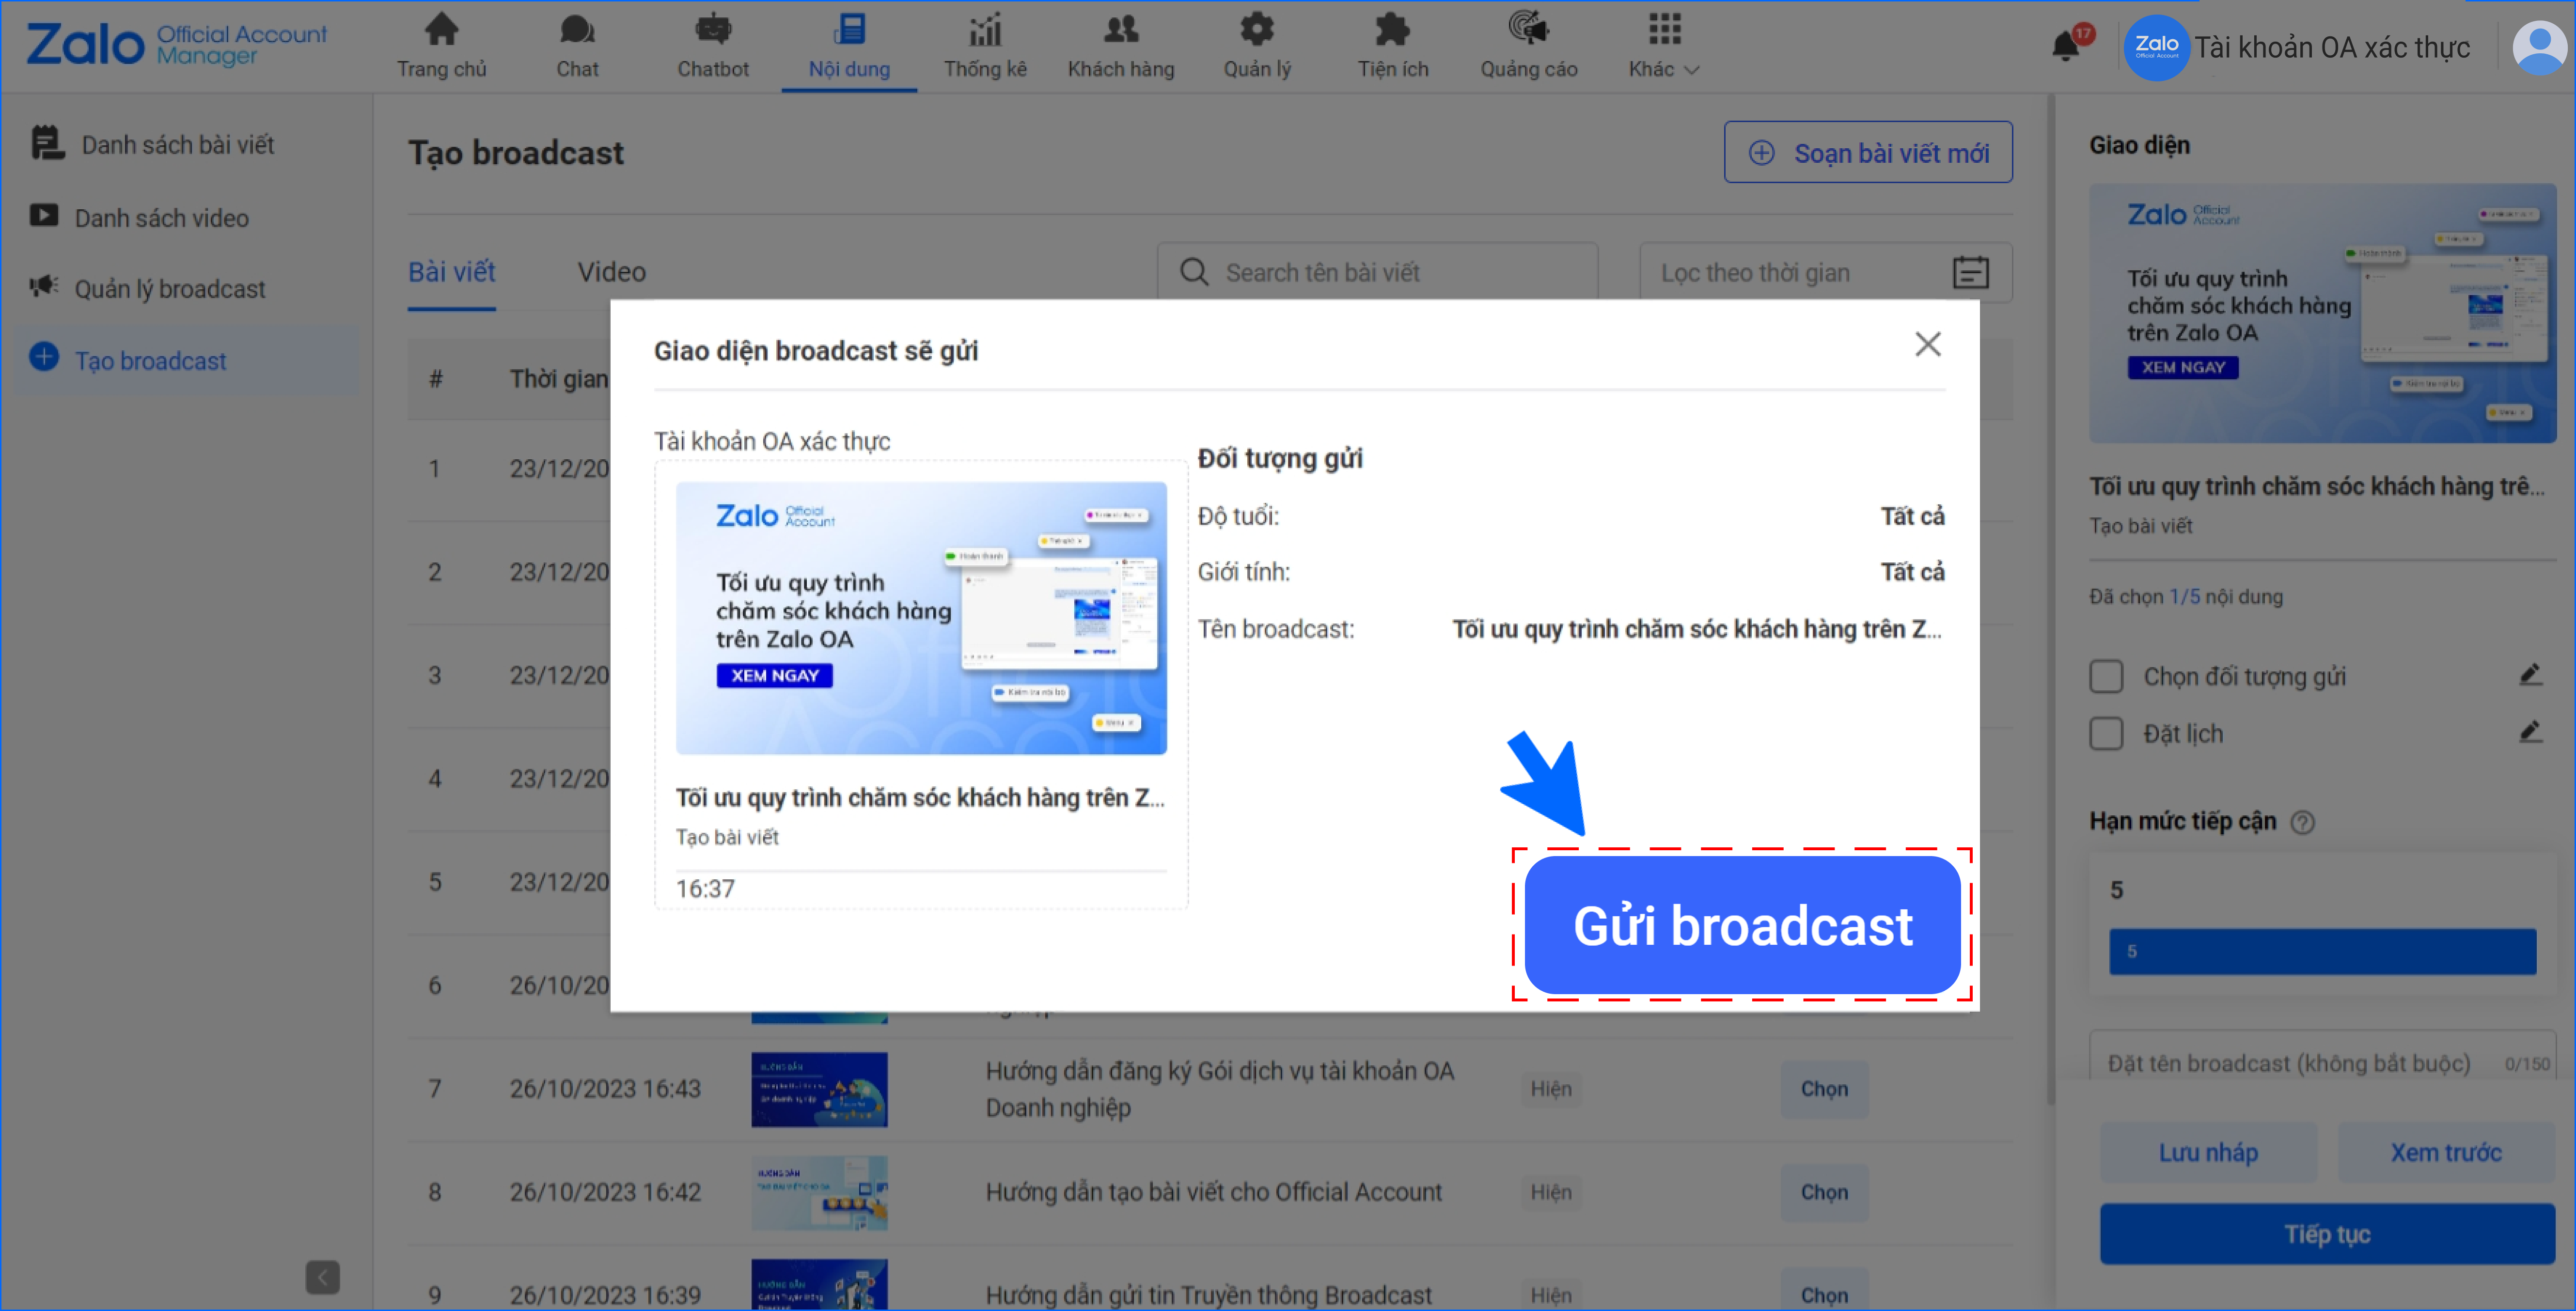Click the Tên broadcast value text
This screenshot has height=1311, width=2576.
[x=1697, y=629]
